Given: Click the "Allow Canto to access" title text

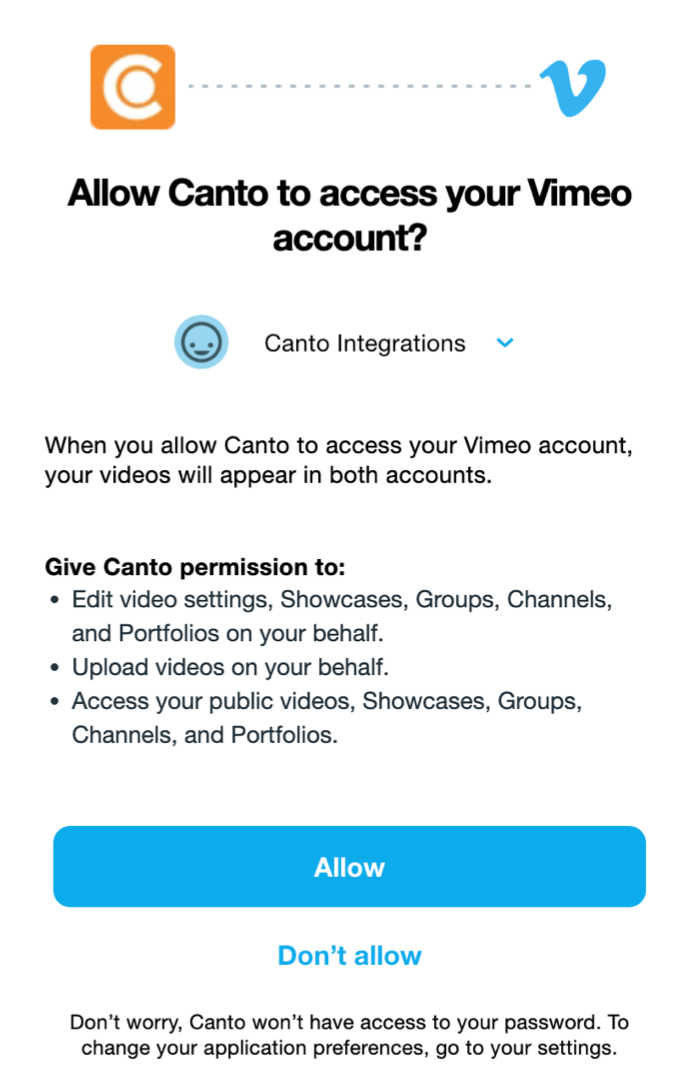Looking at the screenshot, I should (348, 215).
